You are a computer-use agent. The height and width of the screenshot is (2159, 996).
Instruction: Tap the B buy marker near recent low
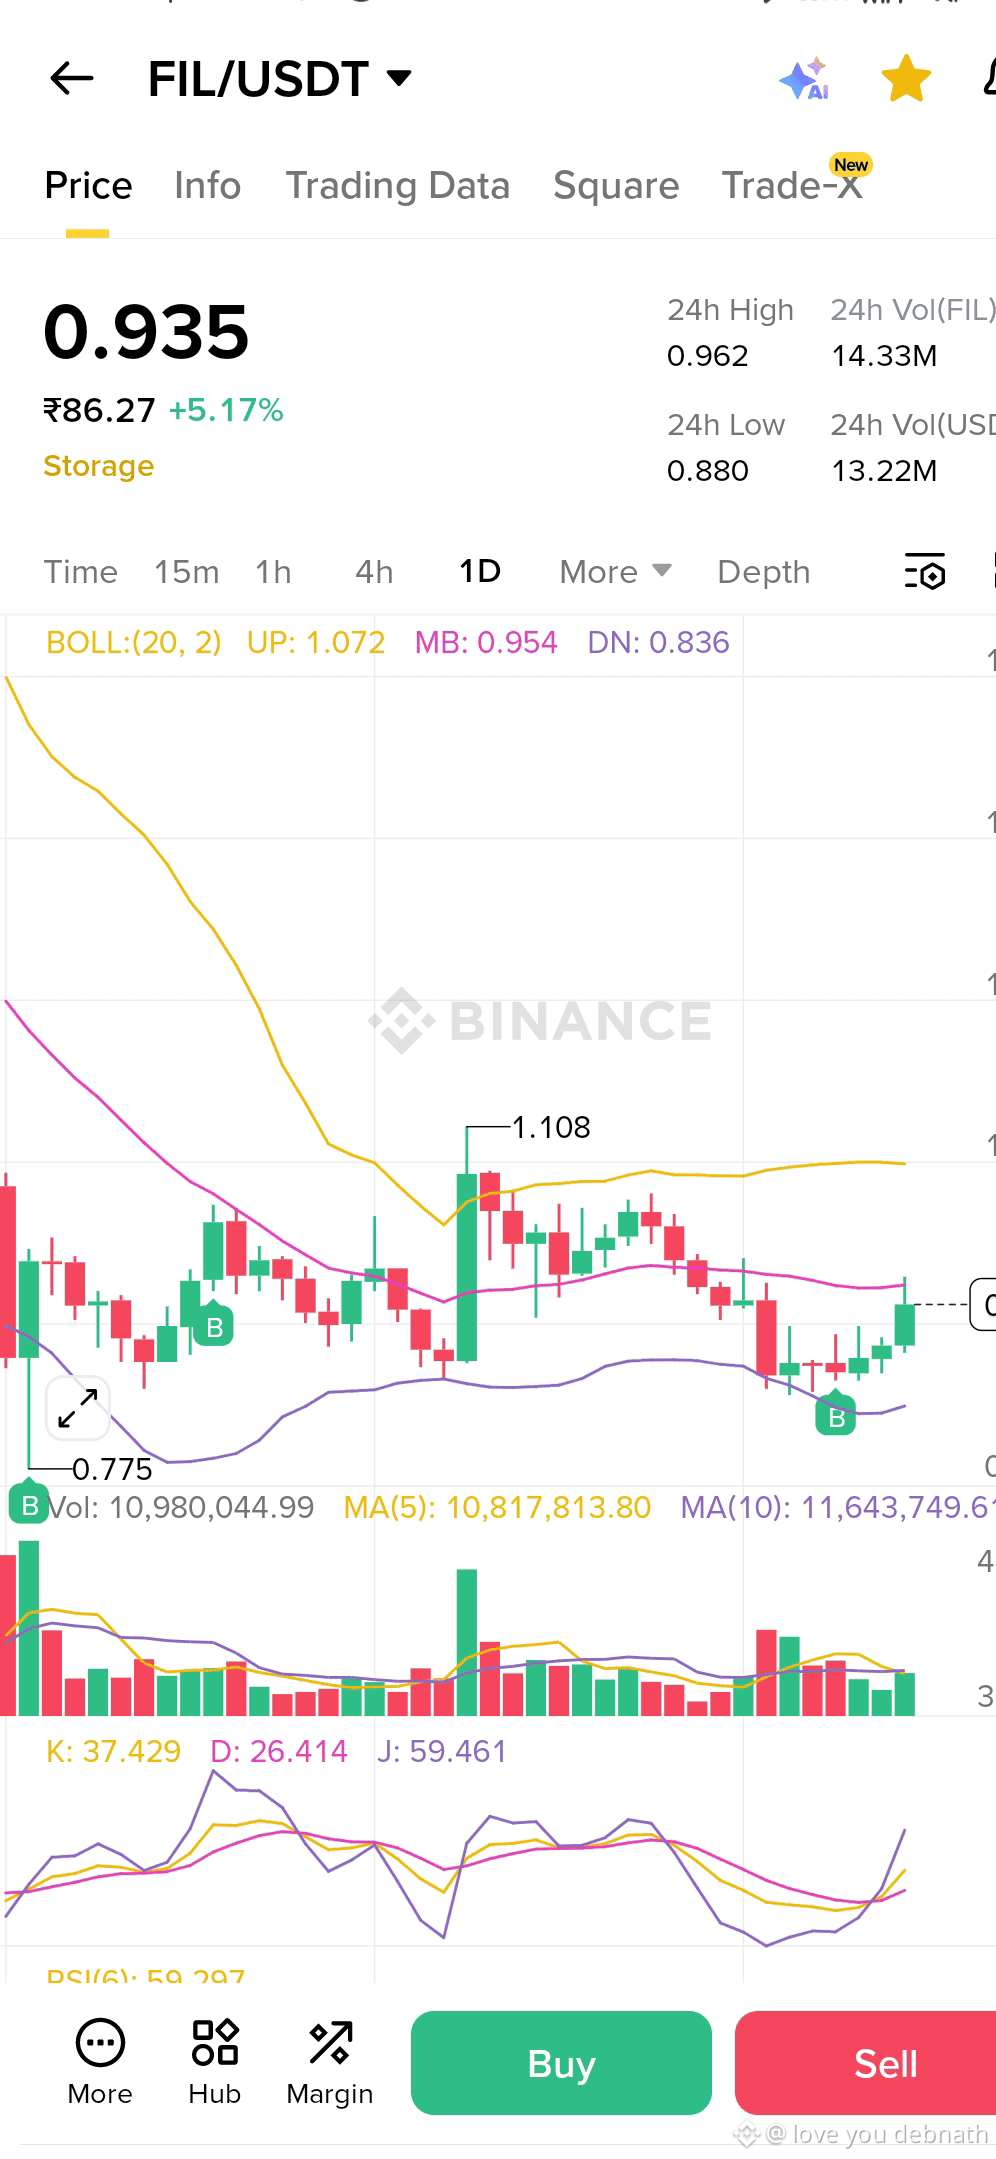coord(836,1414)
